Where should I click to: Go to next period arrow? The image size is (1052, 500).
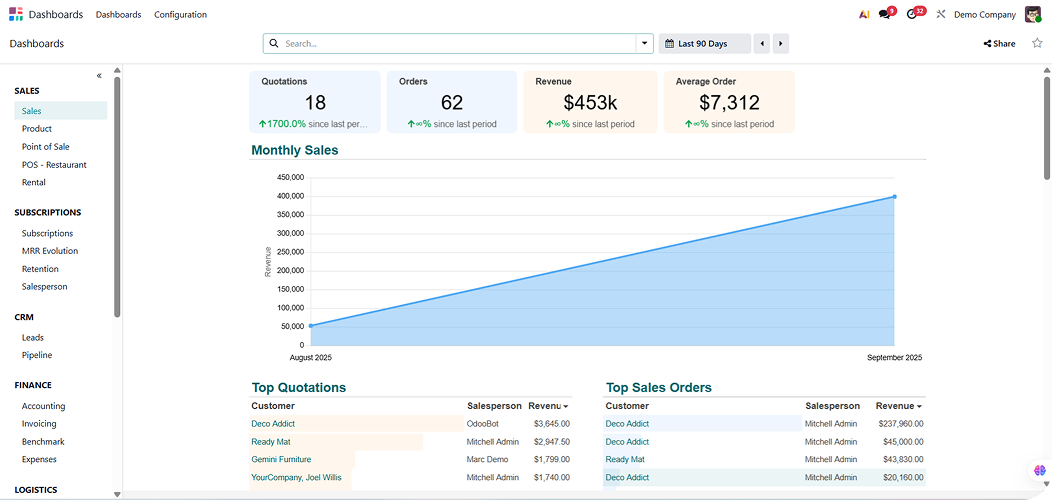coord(780,44)
